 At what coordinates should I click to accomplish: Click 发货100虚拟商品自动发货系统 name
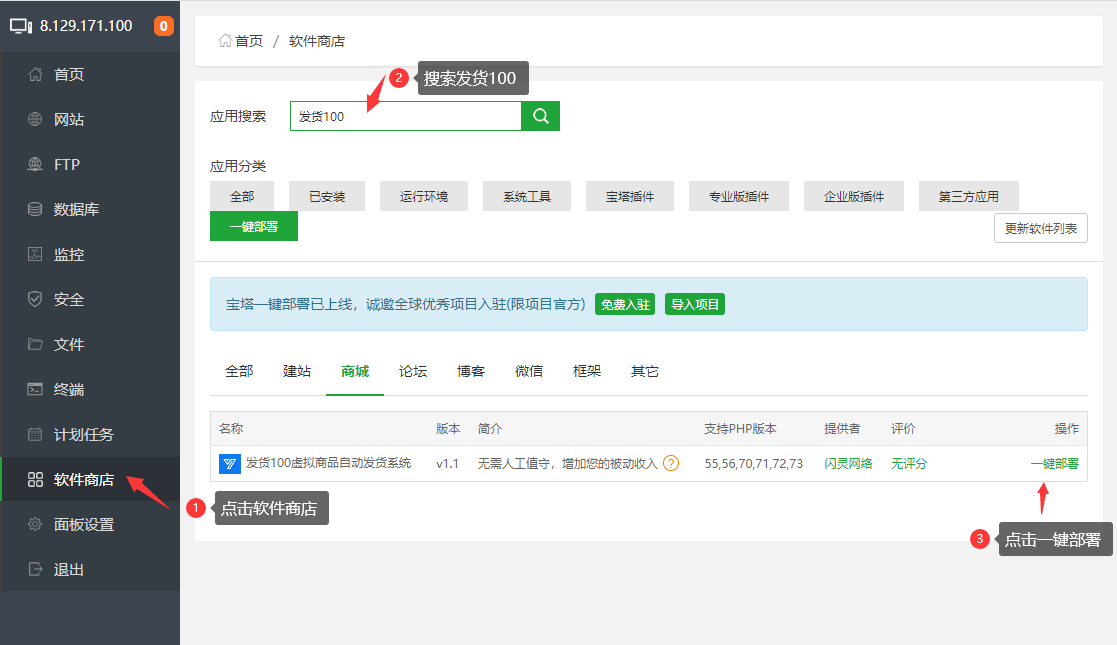(x=328, y=463)
